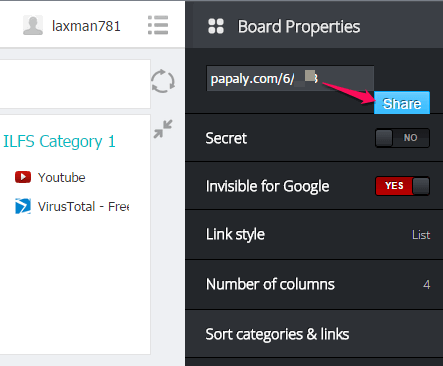Open the list menu icon beside username
Viewport: 443px width, 366px height.
pyautogui.click(x=158, y=25)
